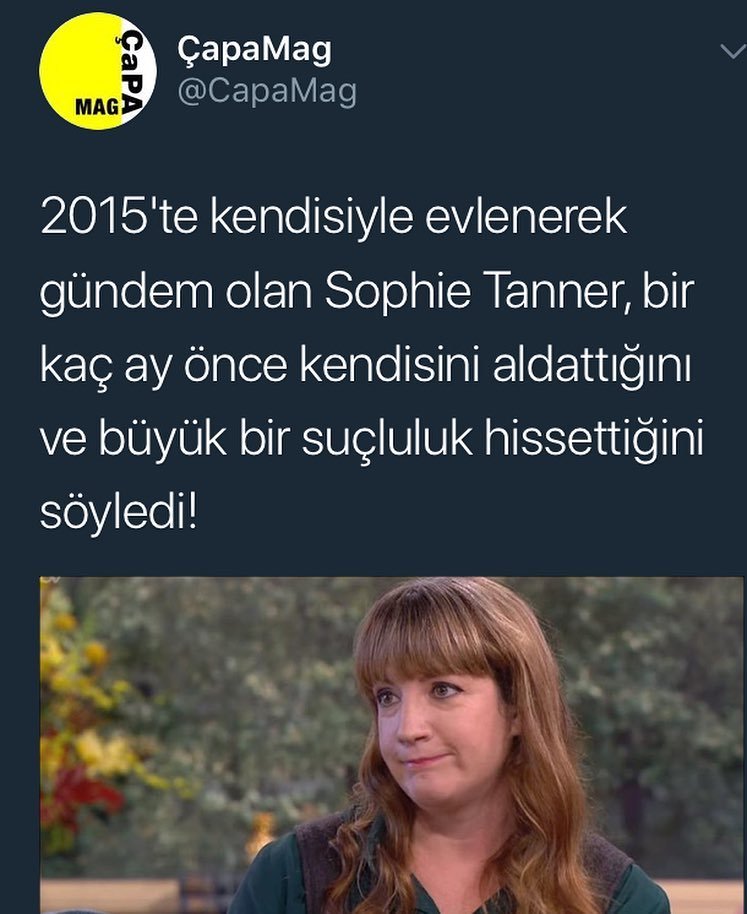Expand the tweet options chevron

[x=732, y=52]
